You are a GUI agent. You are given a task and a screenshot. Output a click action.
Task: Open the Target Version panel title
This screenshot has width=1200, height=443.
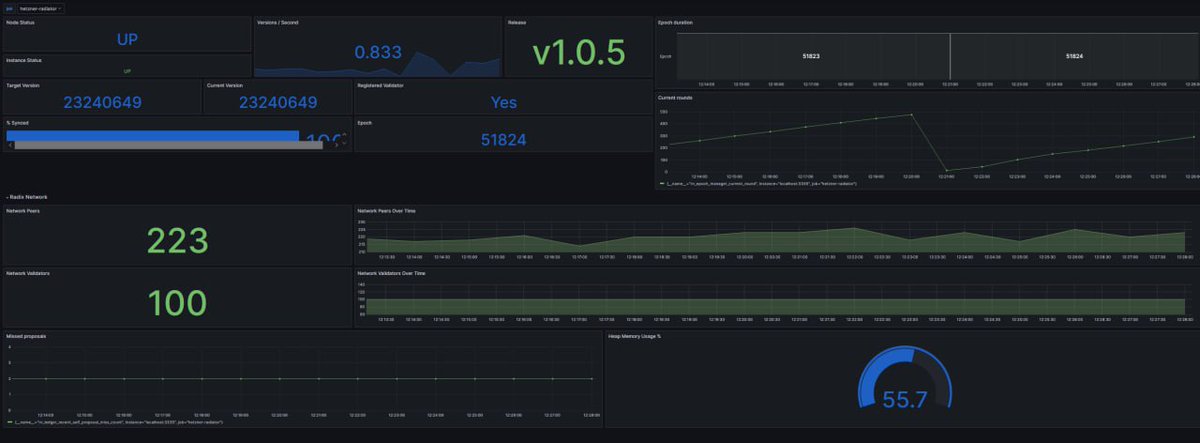click(24, 85)
